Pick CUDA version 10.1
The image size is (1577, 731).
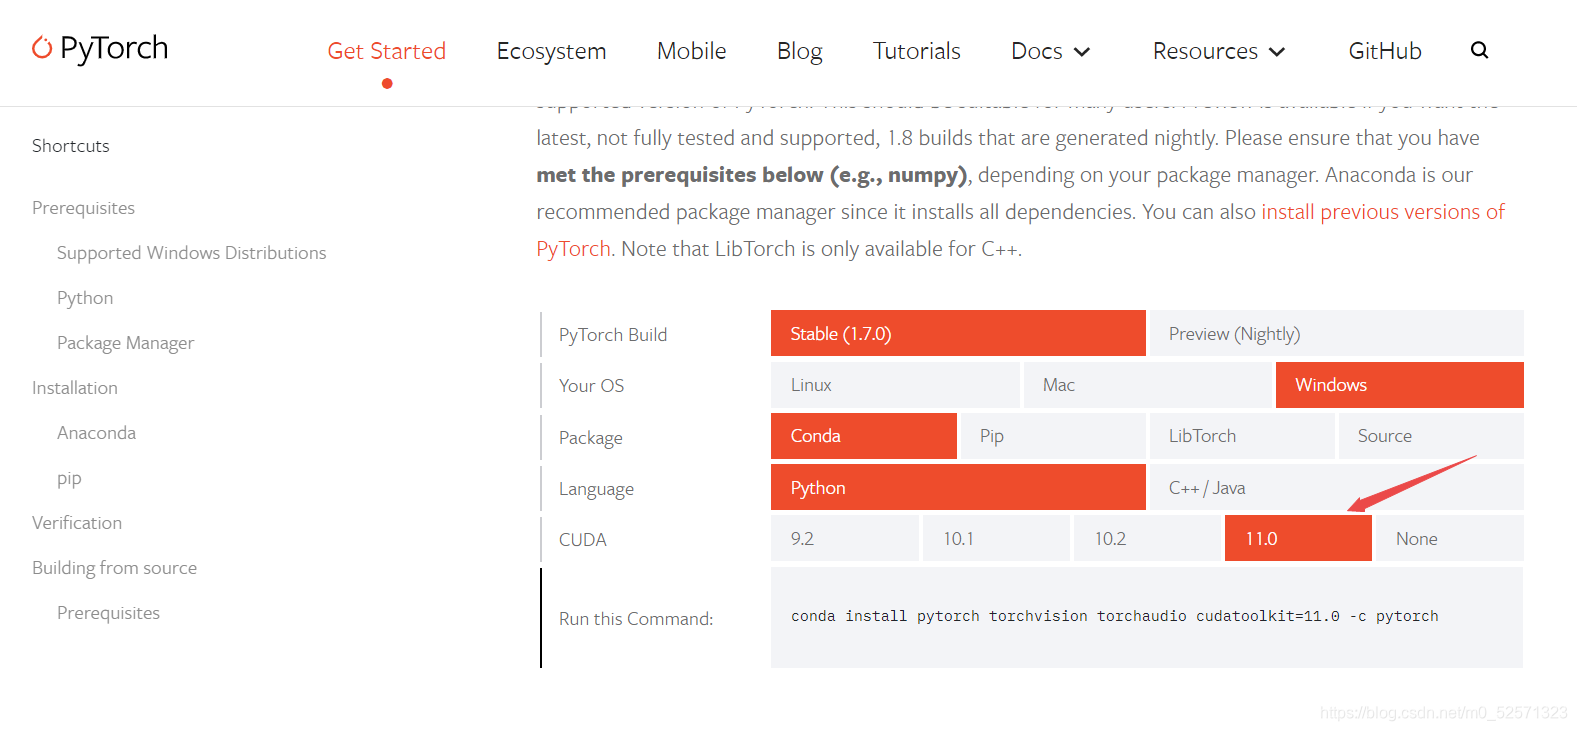click(x=996, y=538)
